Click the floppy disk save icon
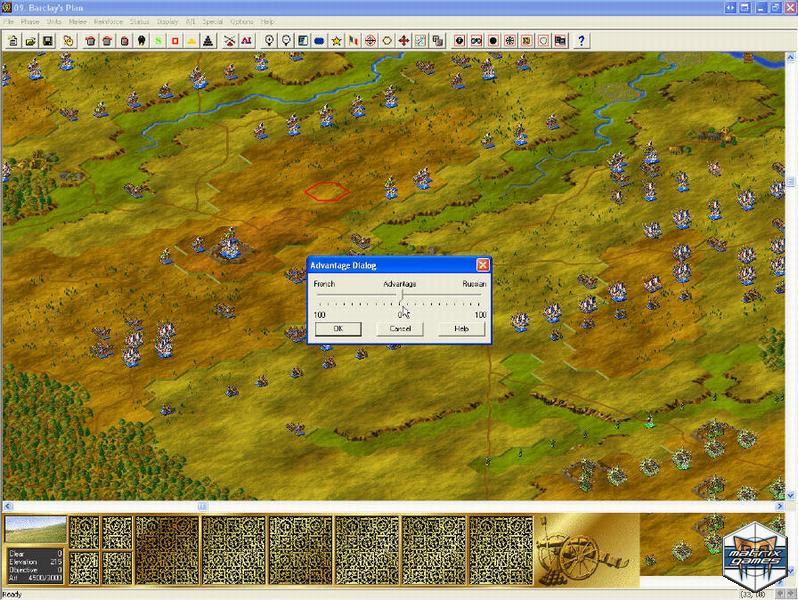Image resolution: width=798 pixels, height=600 pixels. pos(47,41)
